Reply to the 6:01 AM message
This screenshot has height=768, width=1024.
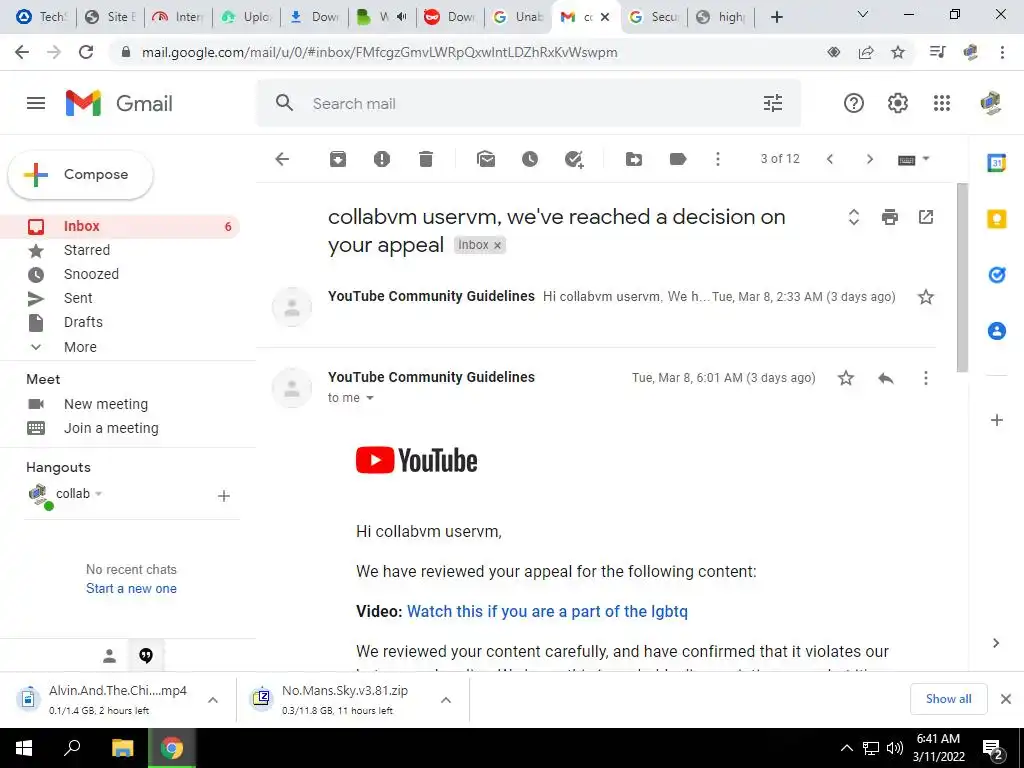886,378
